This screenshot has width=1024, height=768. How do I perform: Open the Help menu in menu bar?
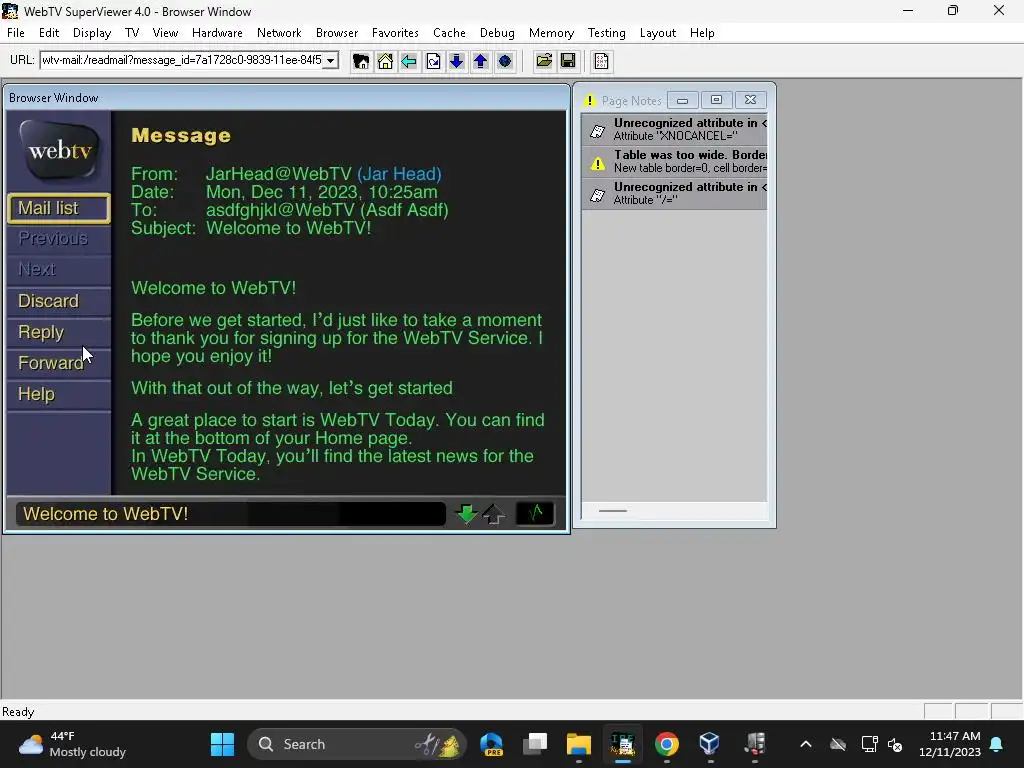(x=702, y=33)
